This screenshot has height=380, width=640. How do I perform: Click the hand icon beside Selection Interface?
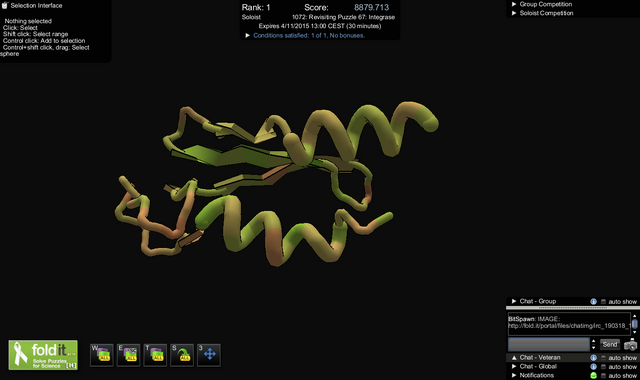(4, 5)
